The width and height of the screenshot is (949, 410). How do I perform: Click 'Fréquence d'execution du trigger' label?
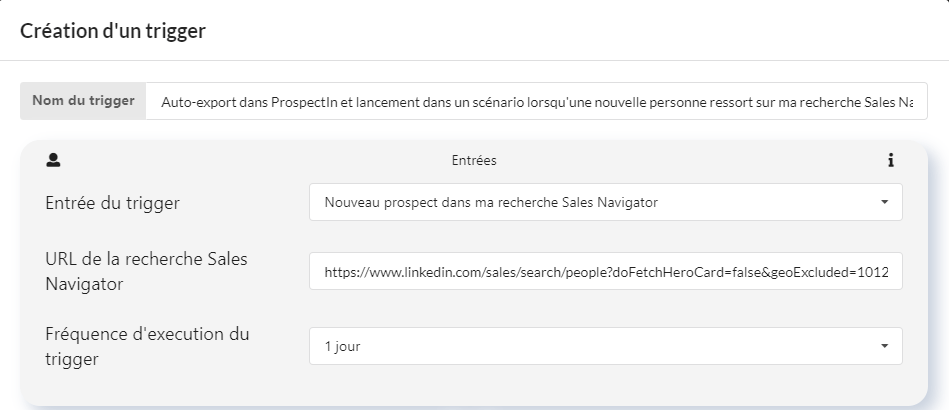(x=147, y=346)
